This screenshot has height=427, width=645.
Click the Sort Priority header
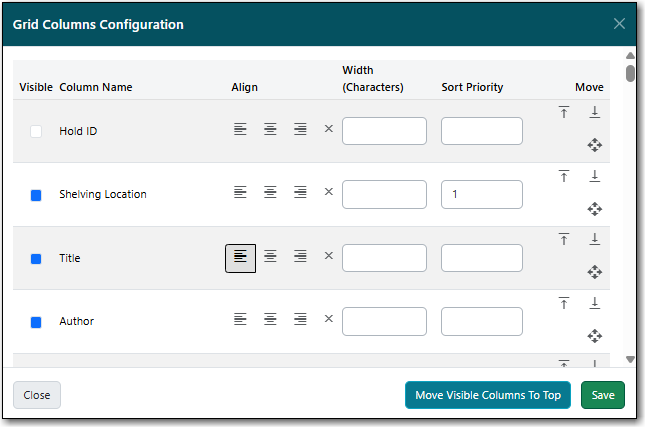472,87
